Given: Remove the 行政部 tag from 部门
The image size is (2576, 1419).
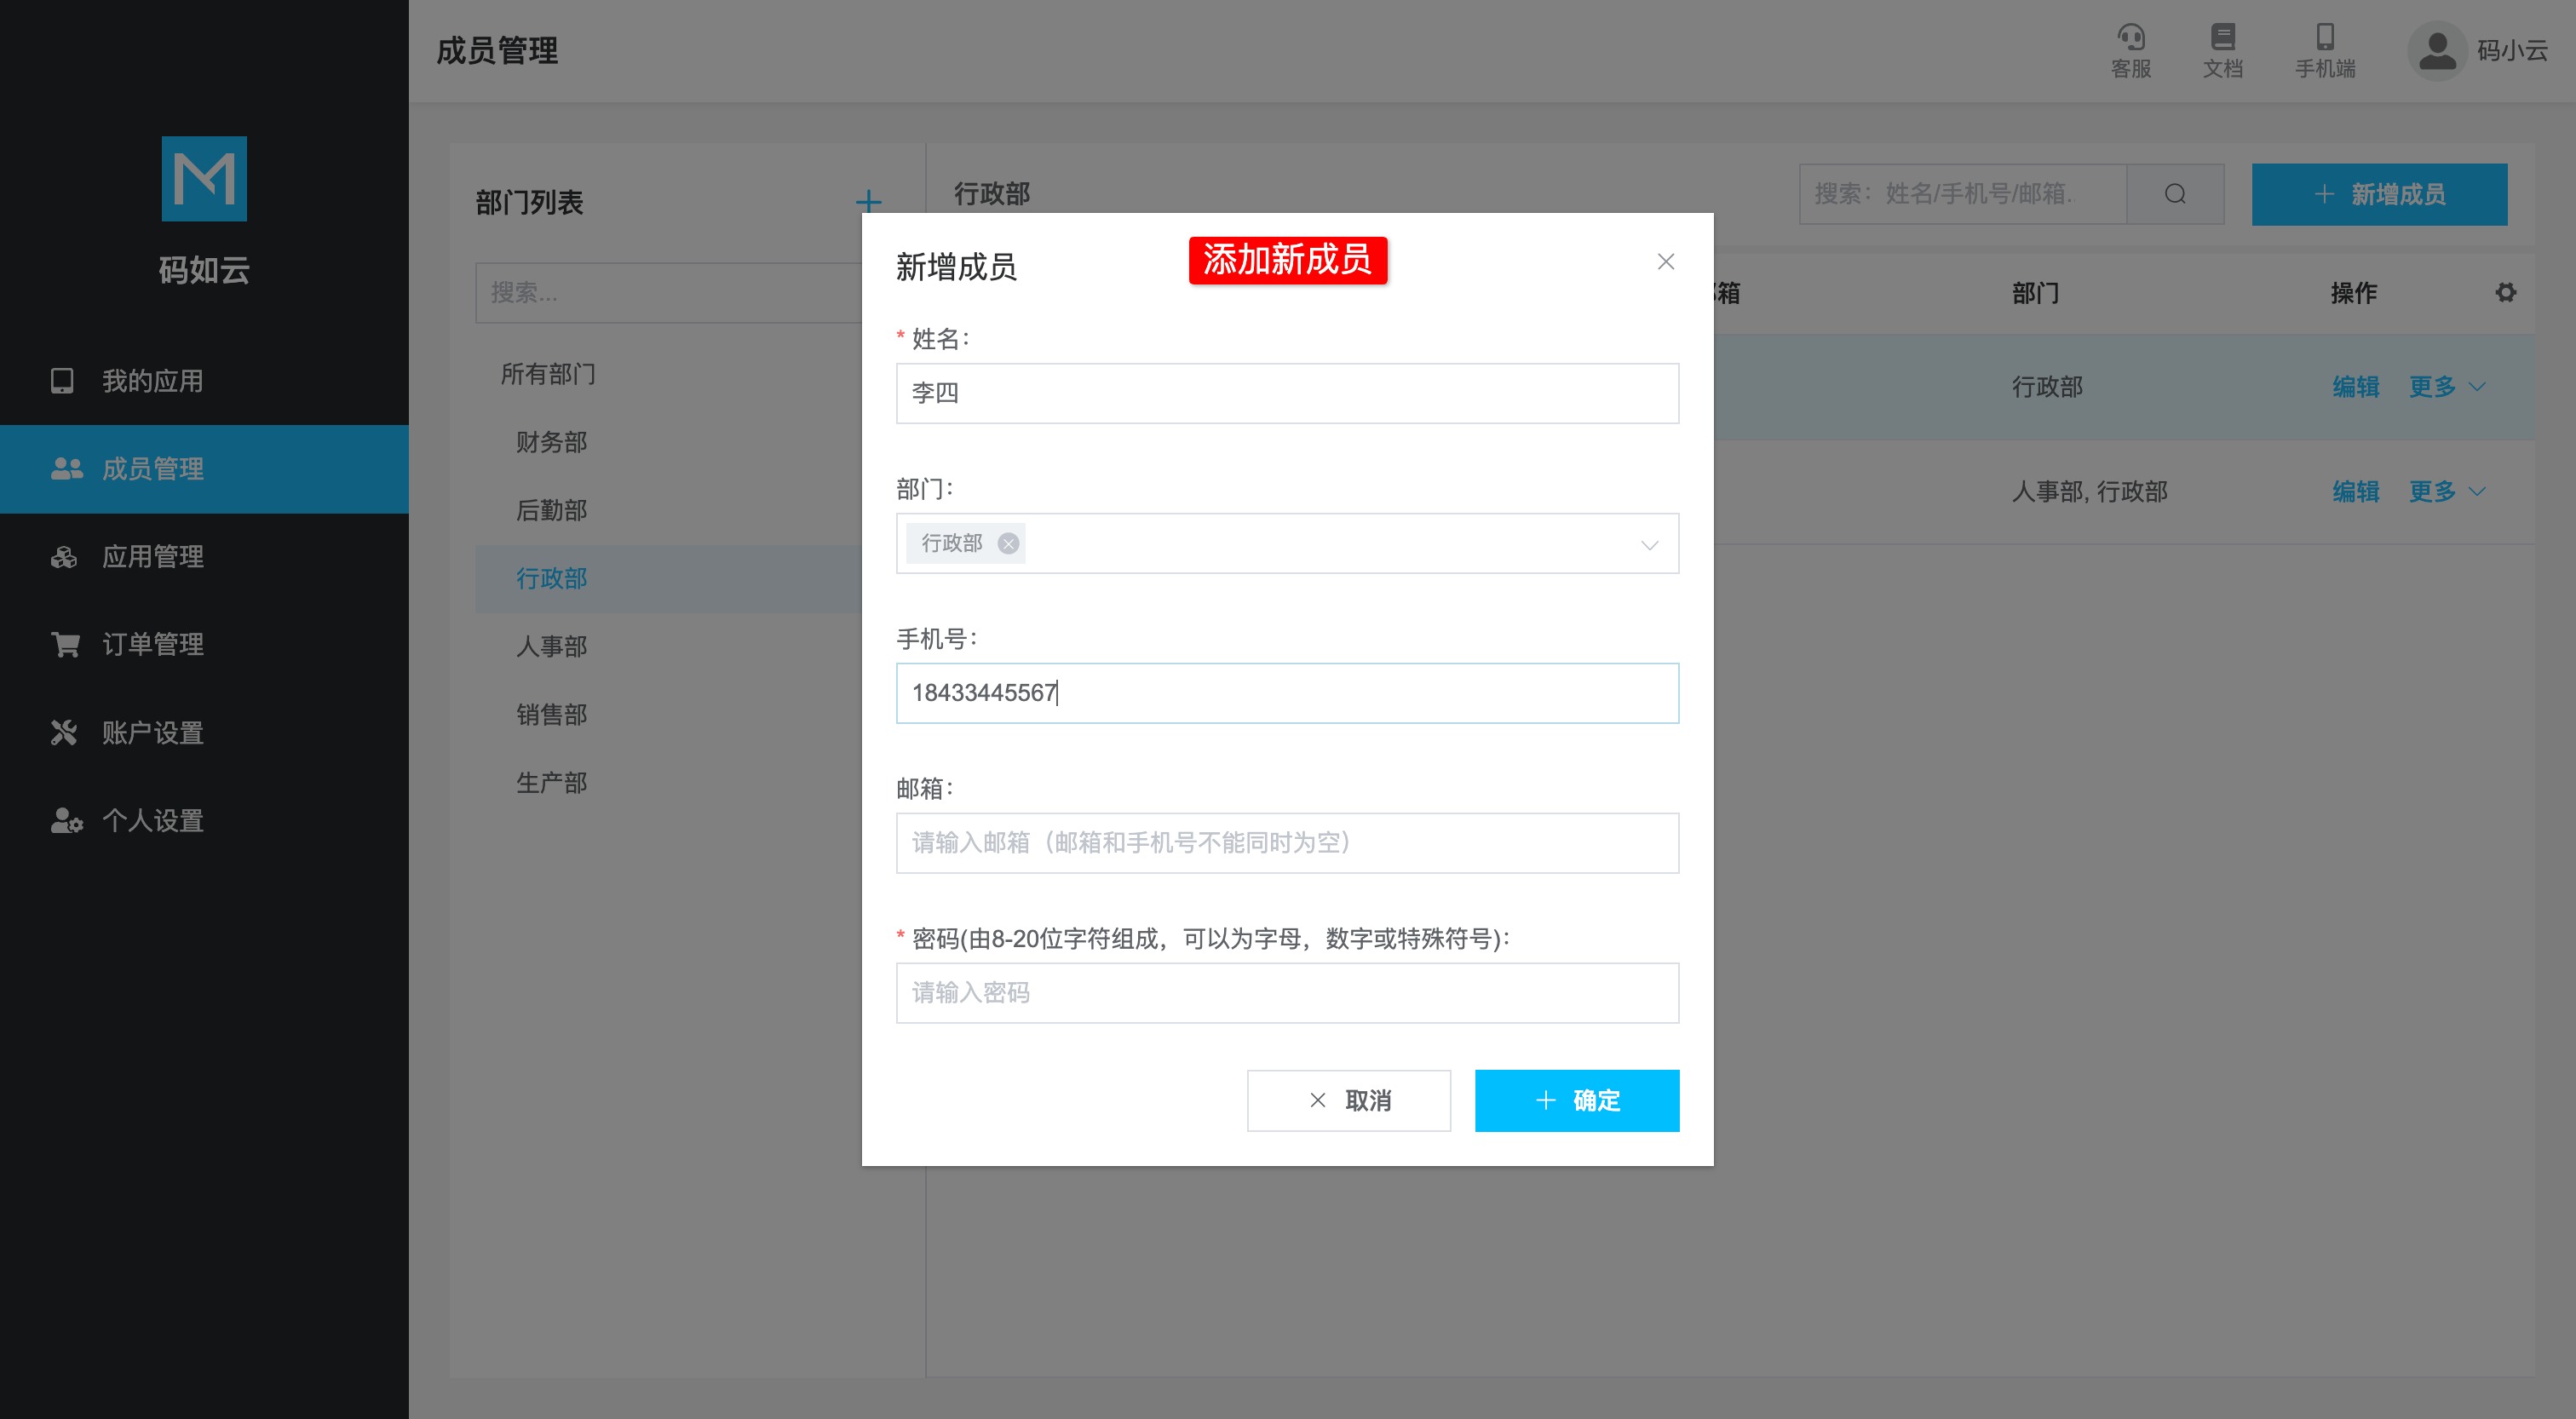Looking at the screenshot, I should [1008, 543].
